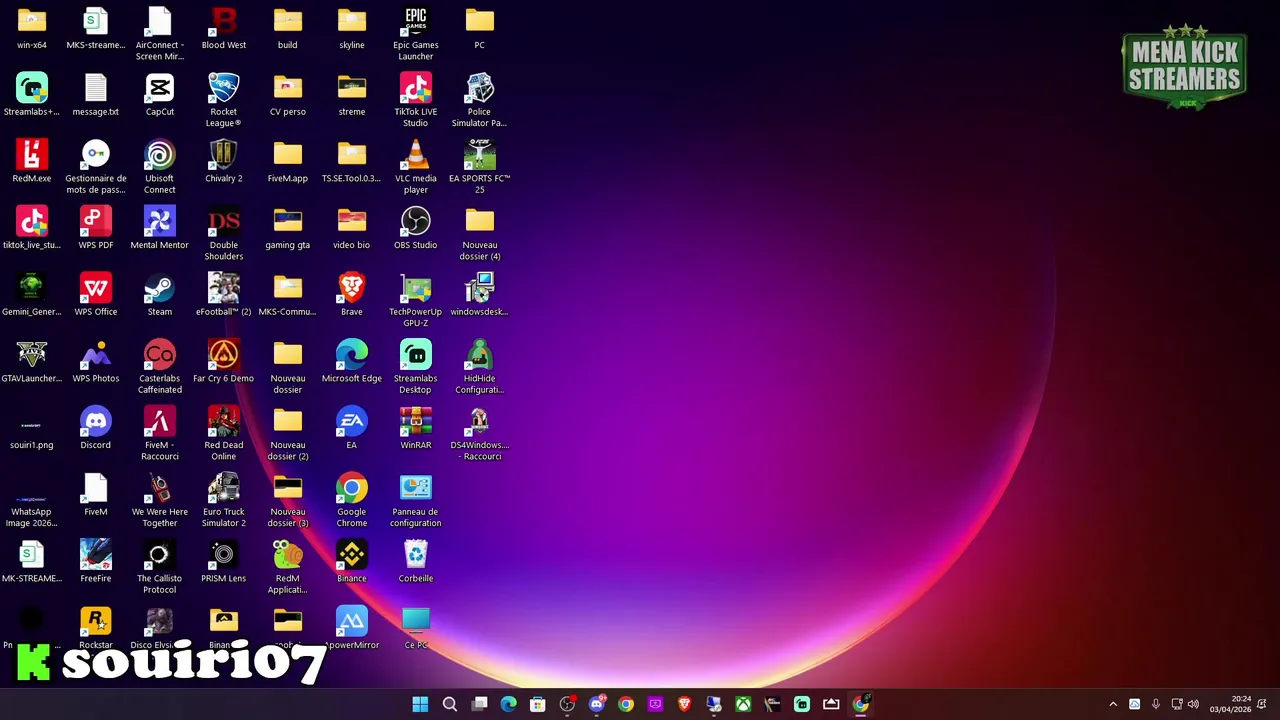Open the Ubisoft Connect shortcut
Image resolution: width=1280 pixels, height=720 pixels.
[160, 166]
